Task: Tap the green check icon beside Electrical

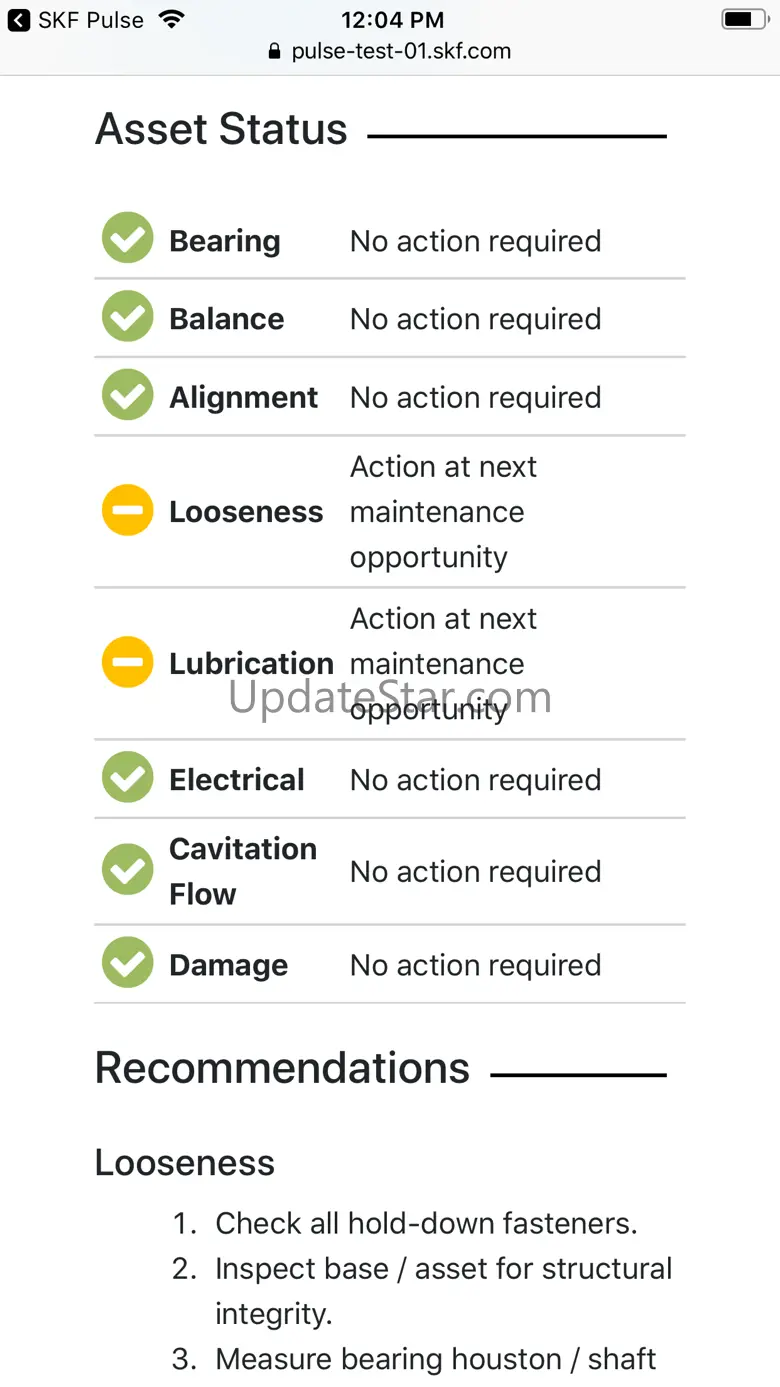Action: 128,777
